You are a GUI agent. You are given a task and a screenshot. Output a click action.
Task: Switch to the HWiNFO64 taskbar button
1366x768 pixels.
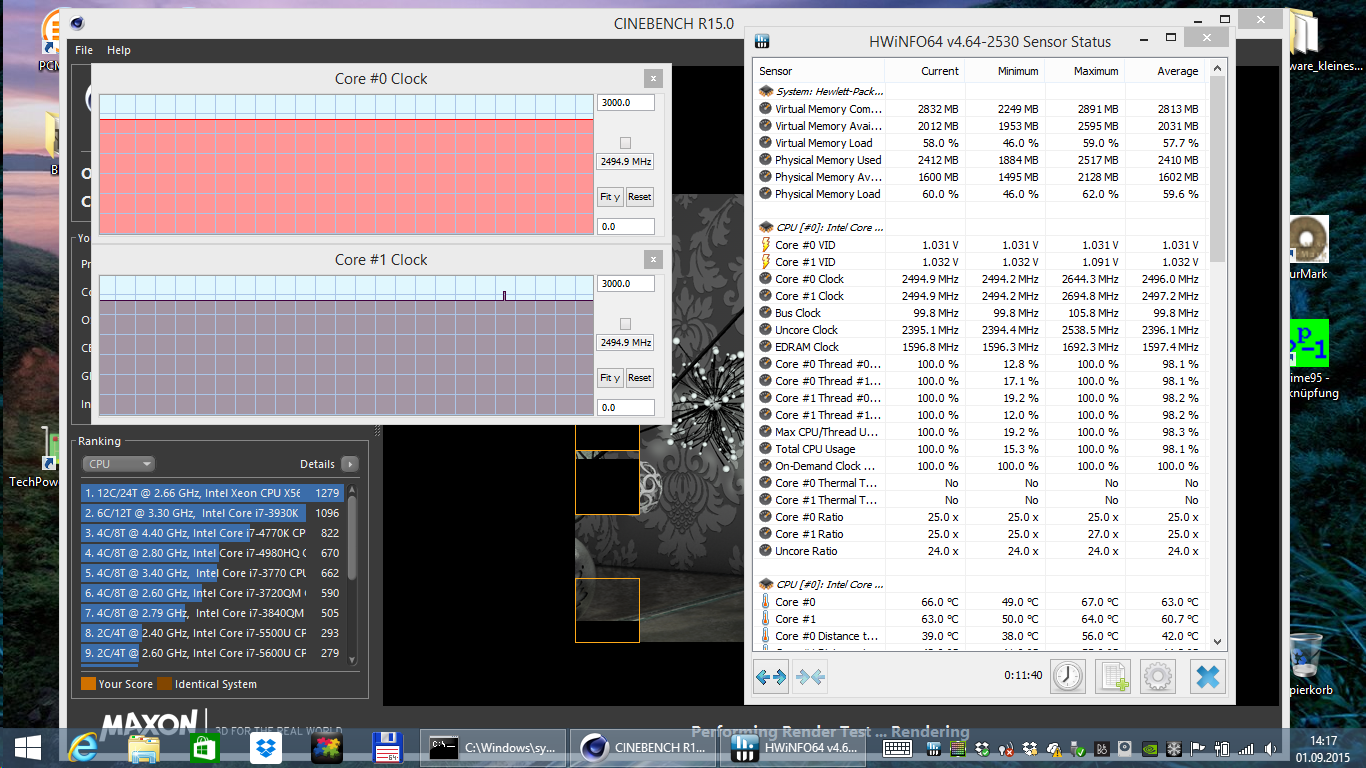[795, 747]
